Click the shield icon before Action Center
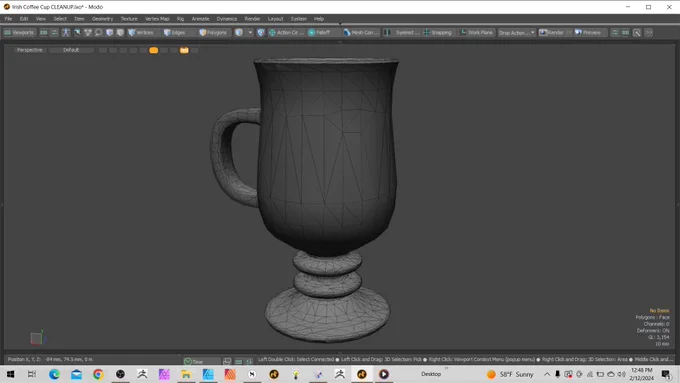Image resolution: width=680 pixels, height=383 pixels. (x=261, y=33)
